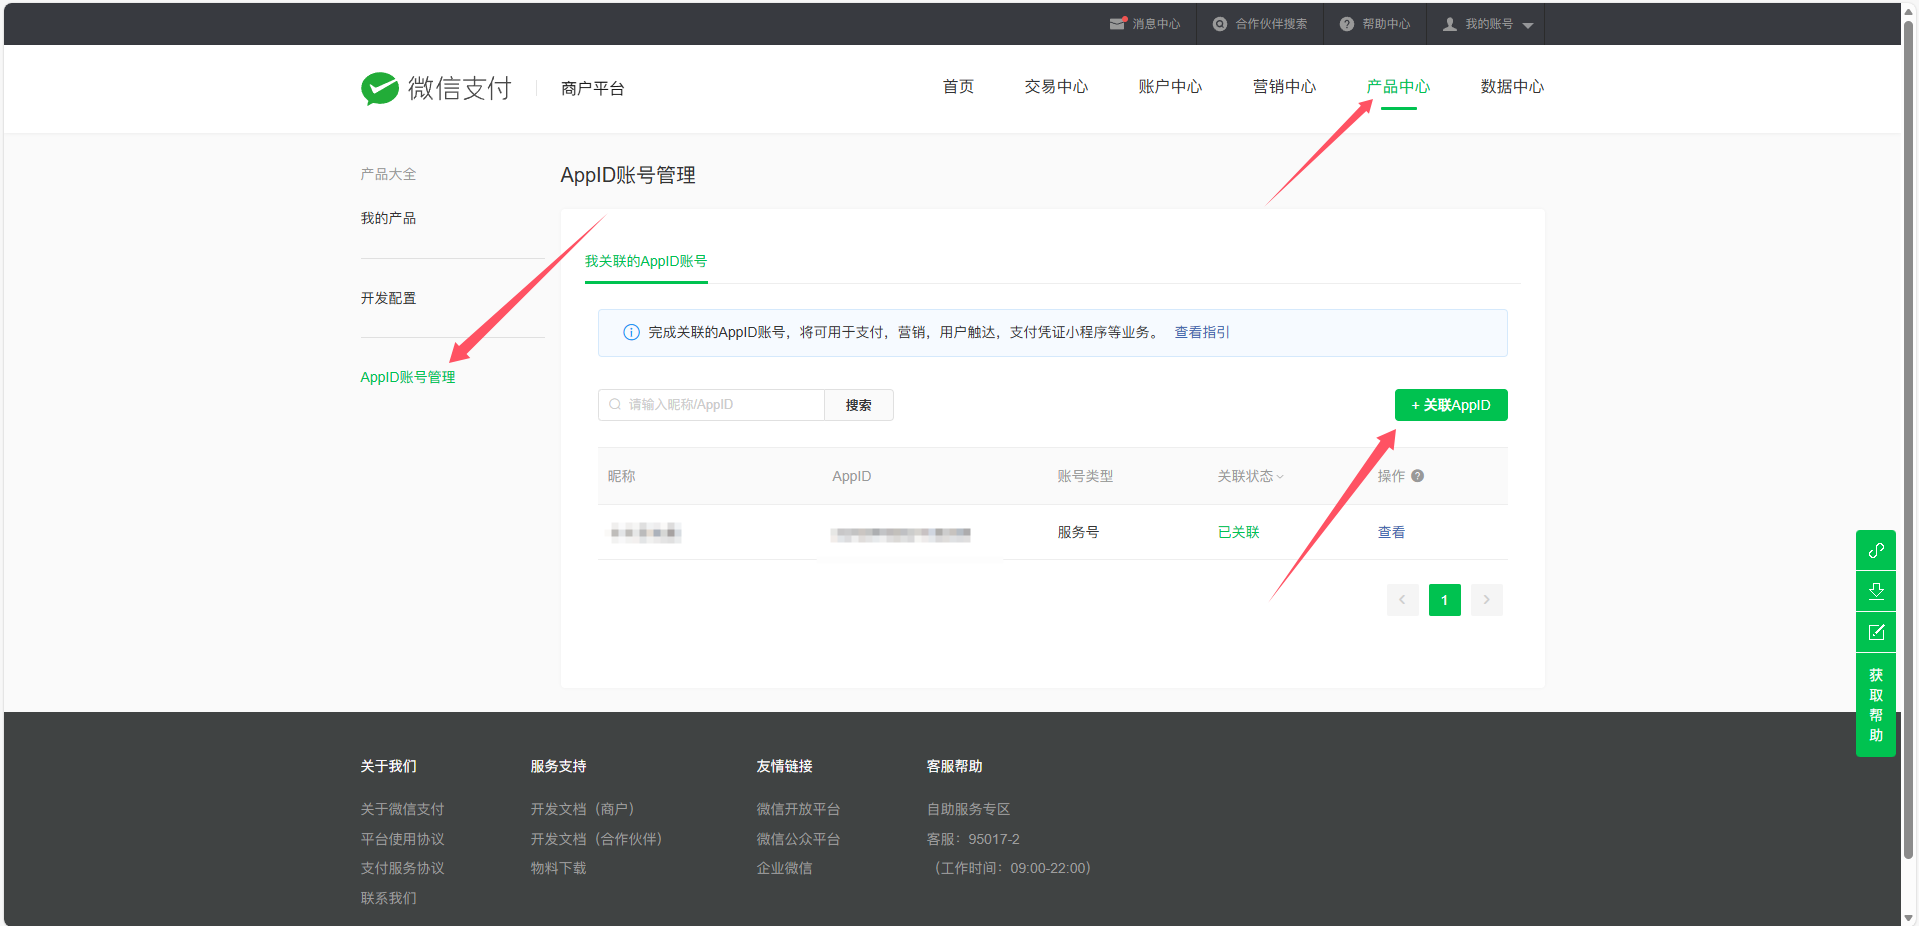Select 开发配置 in the left sidebar
Viewport: 1919px width, 926px height.
[388, 298]
